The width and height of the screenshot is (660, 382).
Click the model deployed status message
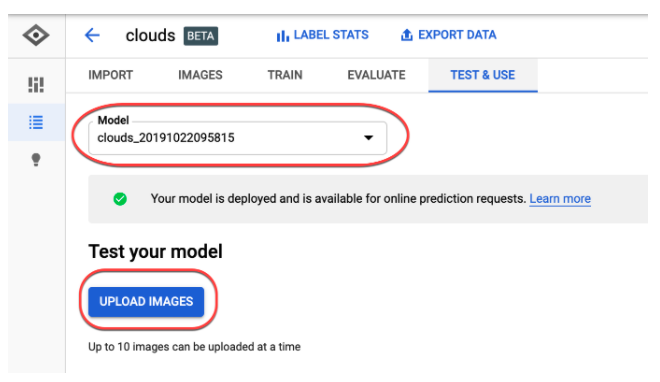(x=338, y=199)
